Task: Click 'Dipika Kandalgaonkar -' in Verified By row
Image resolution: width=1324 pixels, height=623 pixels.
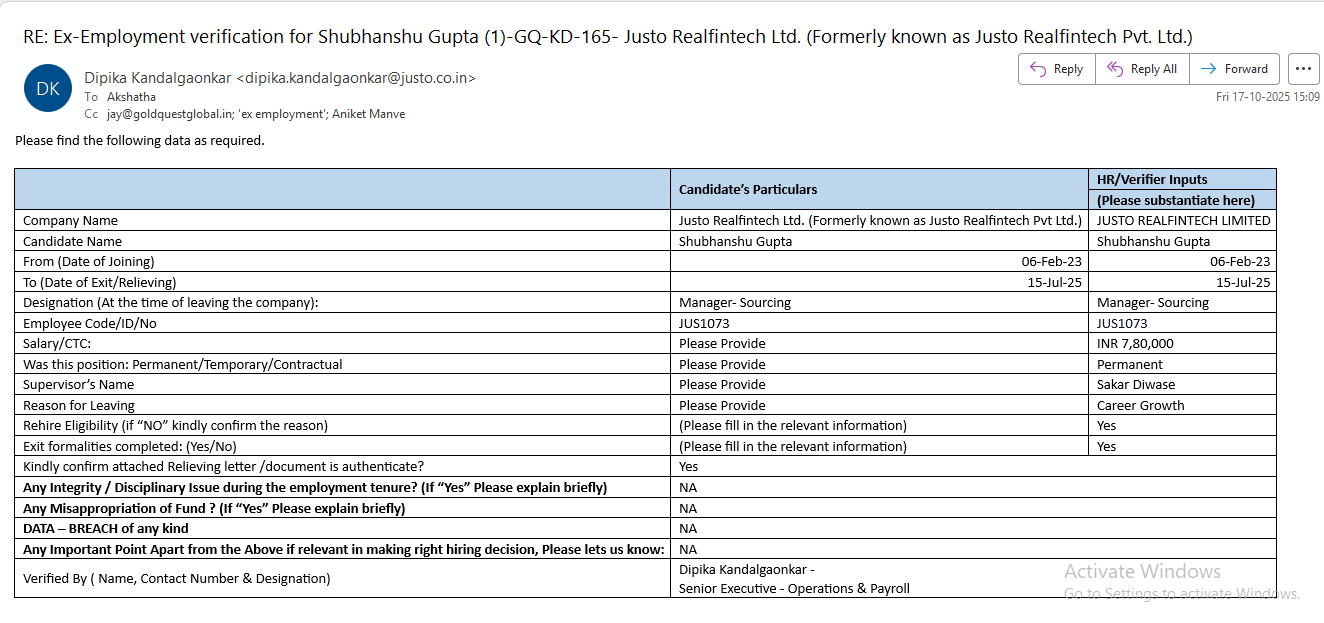Action: (747, 569)
